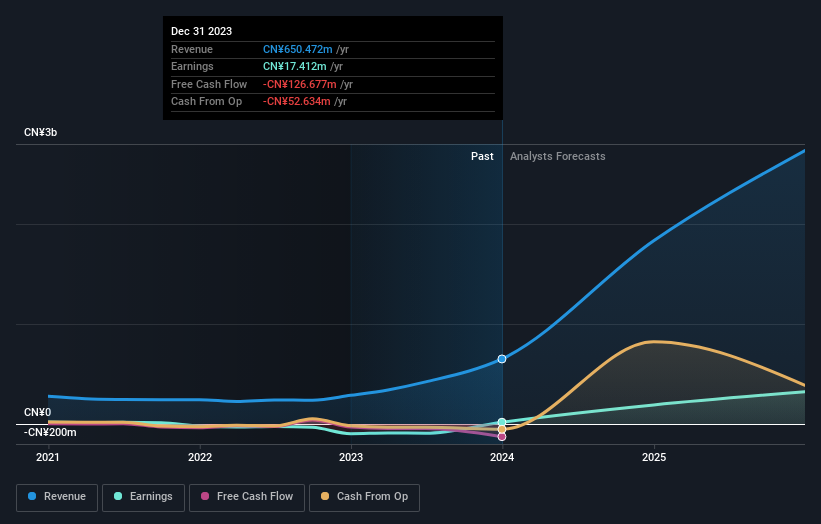Click the Cash From Op row label in tooltip
The width and height of the screenshot is (821, 524).
207,102
